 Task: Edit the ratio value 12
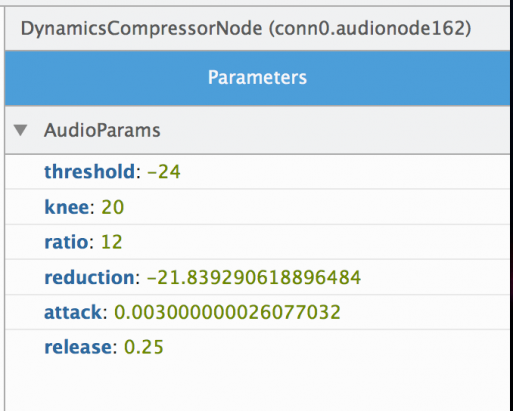pos(112,242)
